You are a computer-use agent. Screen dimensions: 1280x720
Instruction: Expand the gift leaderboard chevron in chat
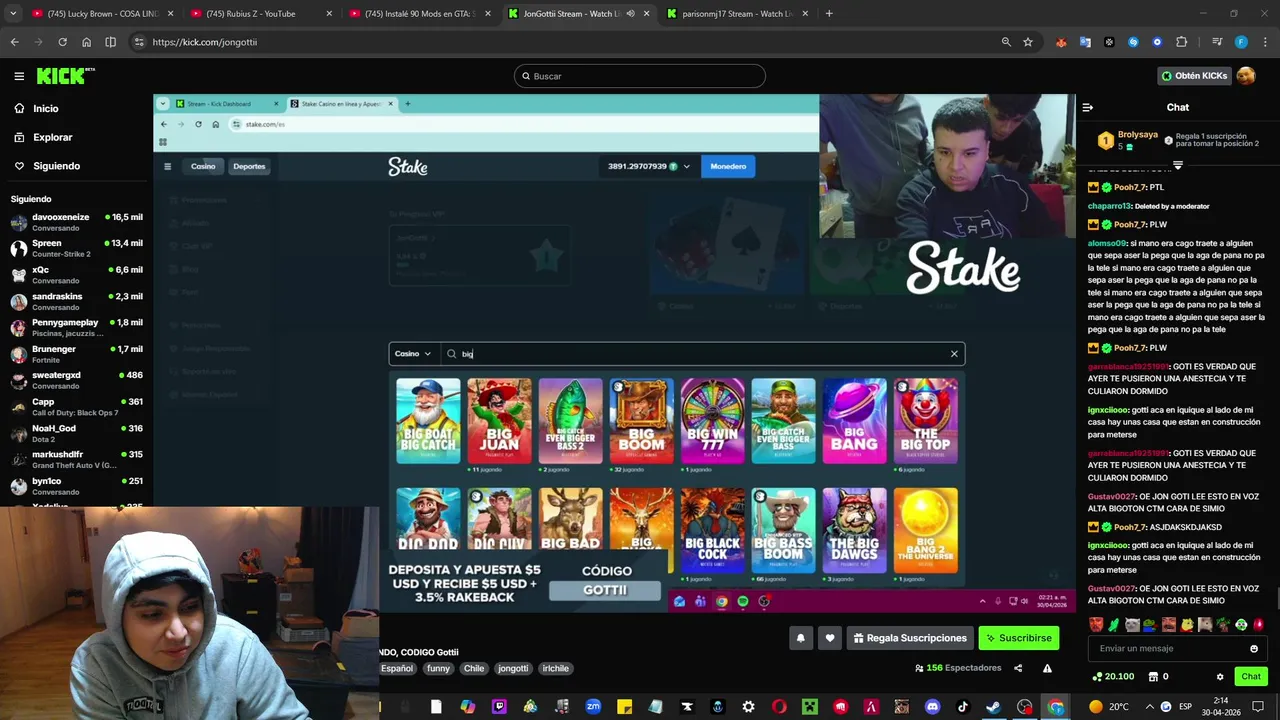click(1177, 165)
